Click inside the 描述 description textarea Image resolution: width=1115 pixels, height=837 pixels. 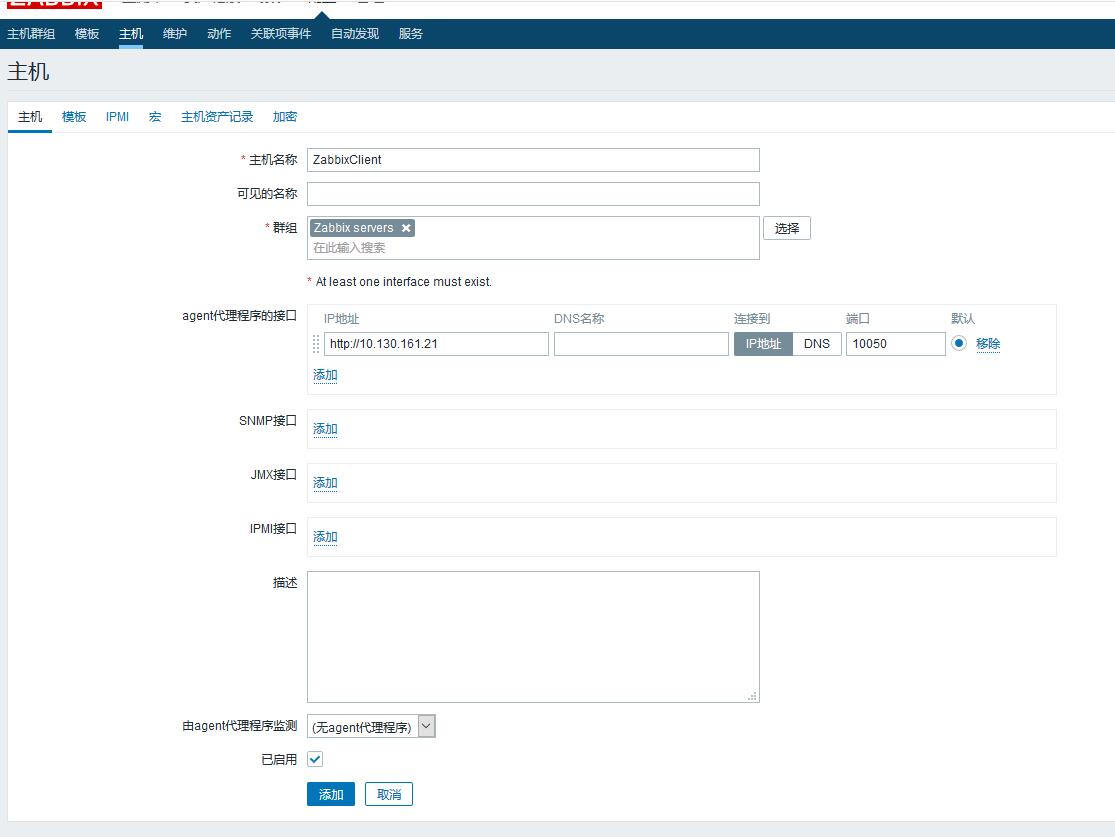533,637
